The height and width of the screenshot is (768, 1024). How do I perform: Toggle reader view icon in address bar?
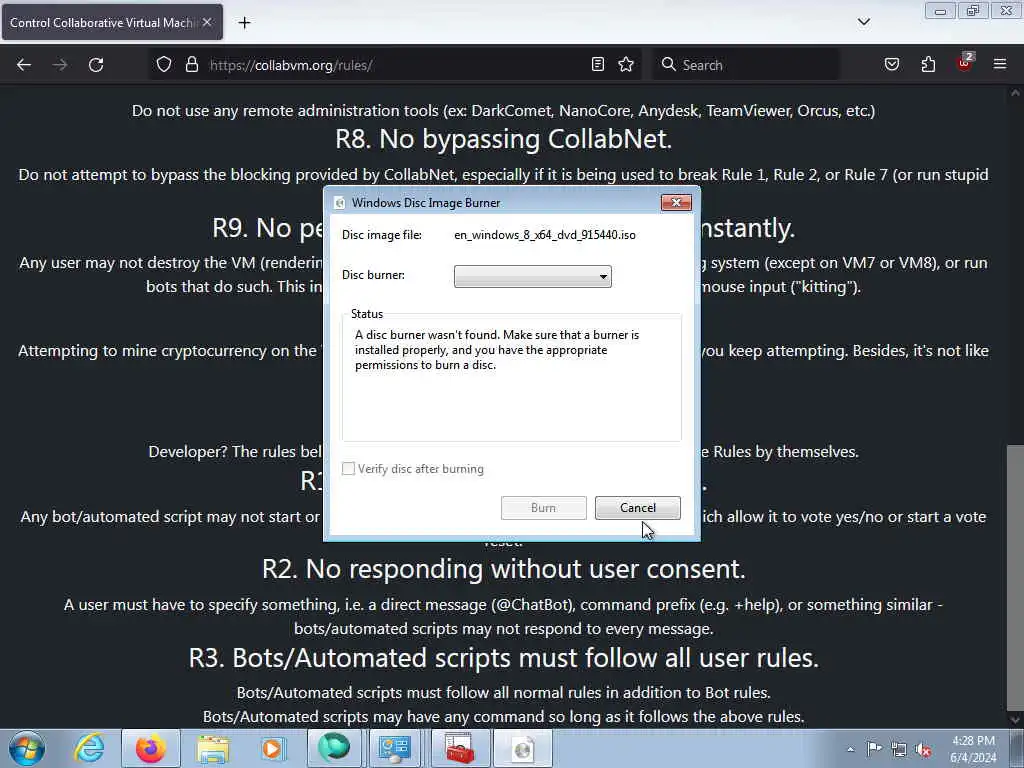tap(598, 65)
